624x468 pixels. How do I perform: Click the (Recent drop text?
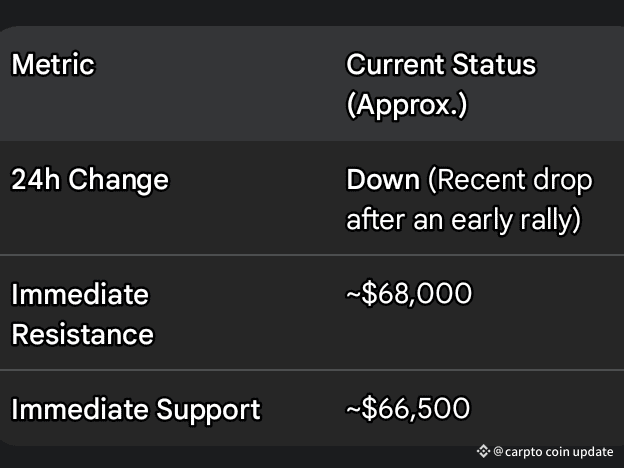510,181
